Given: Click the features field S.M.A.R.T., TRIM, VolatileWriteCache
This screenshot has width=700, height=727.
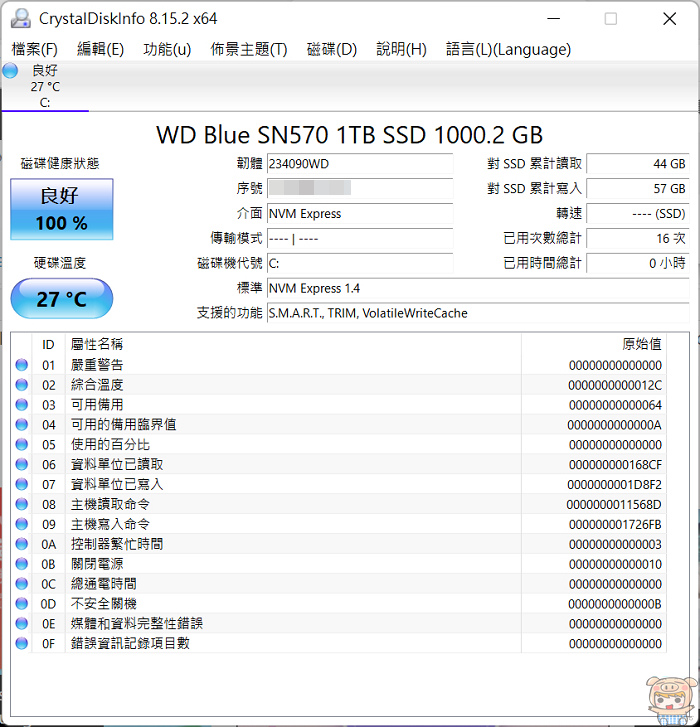Looking at the screenshot, I should tap(478, 313).
